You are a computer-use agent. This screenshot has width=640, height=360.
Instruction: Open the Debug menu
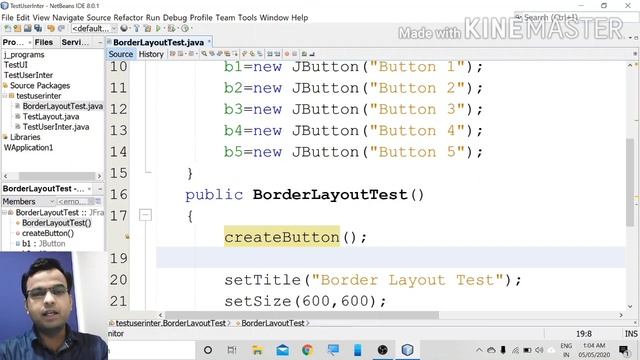coord(175,18)
